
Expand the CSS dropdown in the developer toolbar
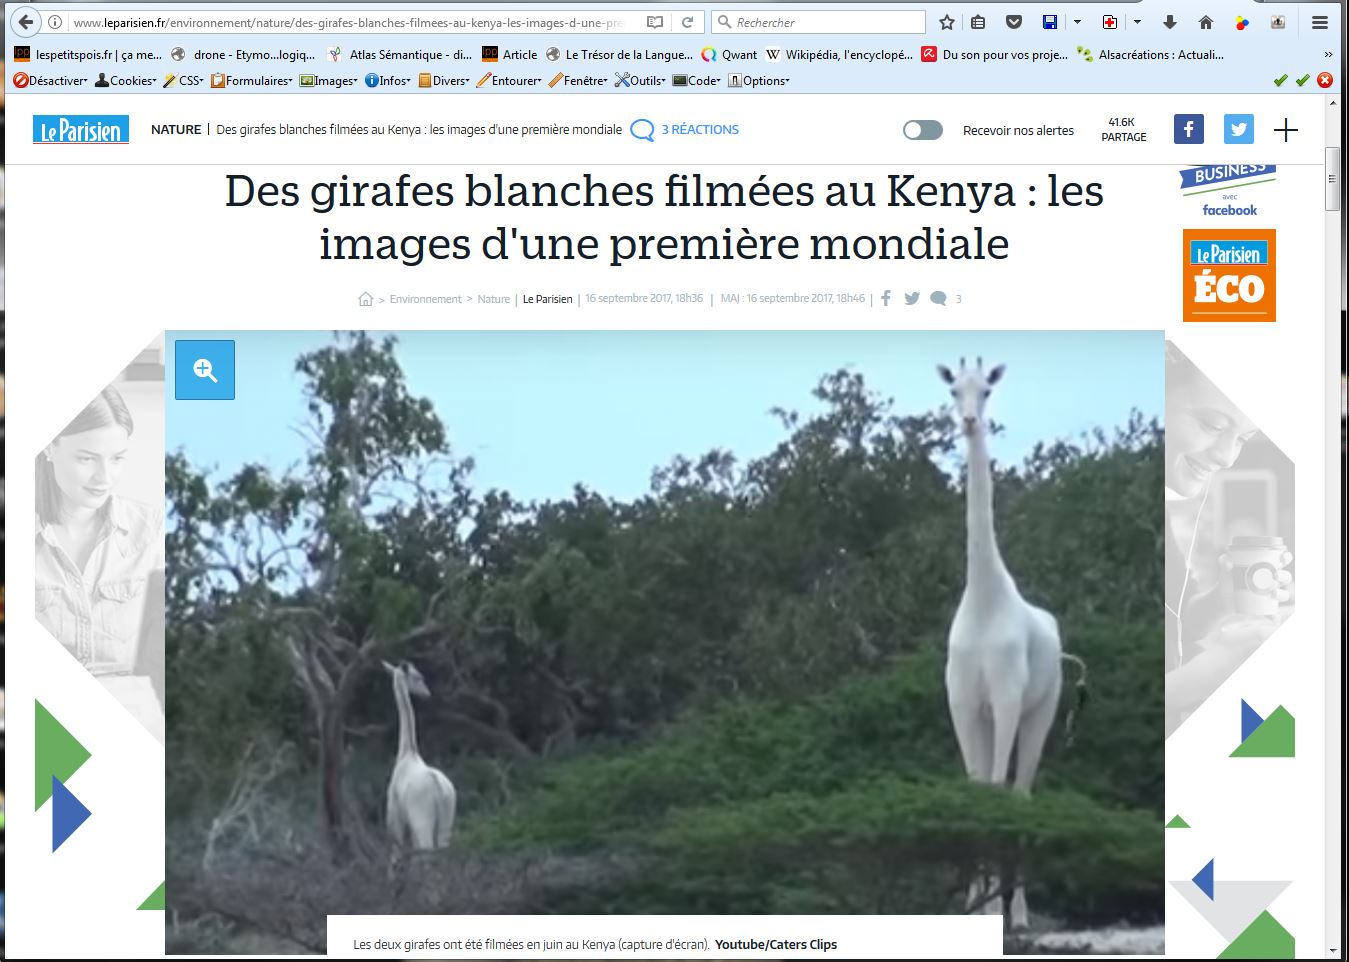(x=184, y=81)
